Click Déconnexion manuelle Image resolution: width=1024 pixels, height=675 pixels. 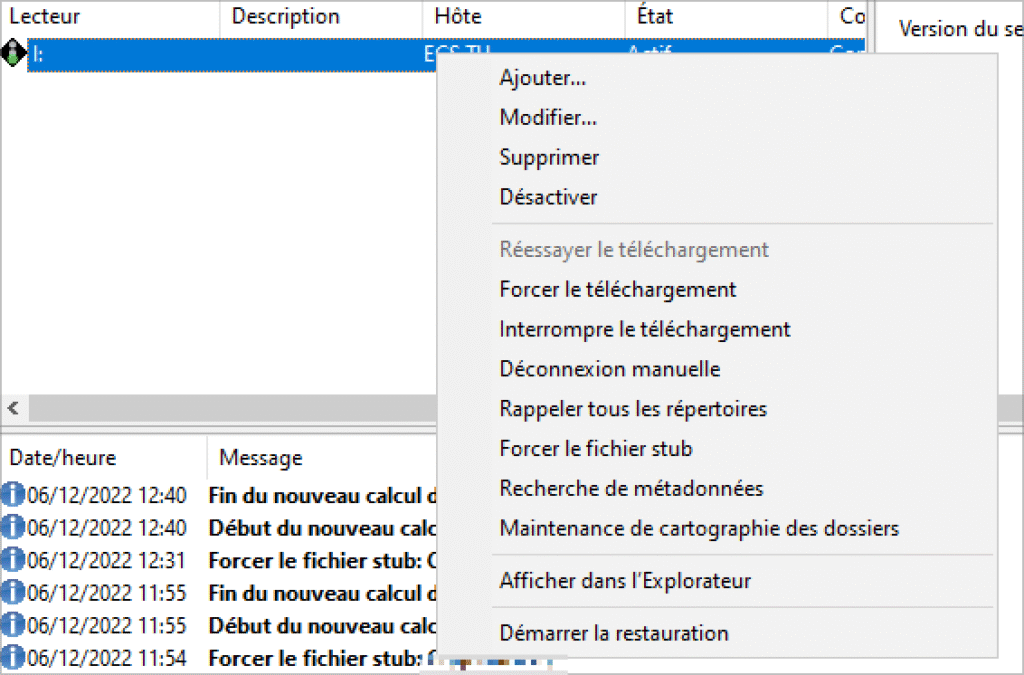609,369
